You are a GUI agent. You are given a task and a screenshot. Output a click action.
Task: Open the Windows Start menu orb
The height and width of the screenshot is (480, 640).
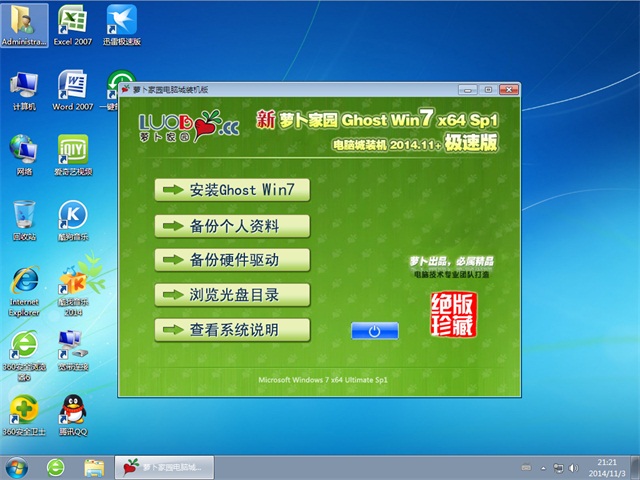[17, 467]
